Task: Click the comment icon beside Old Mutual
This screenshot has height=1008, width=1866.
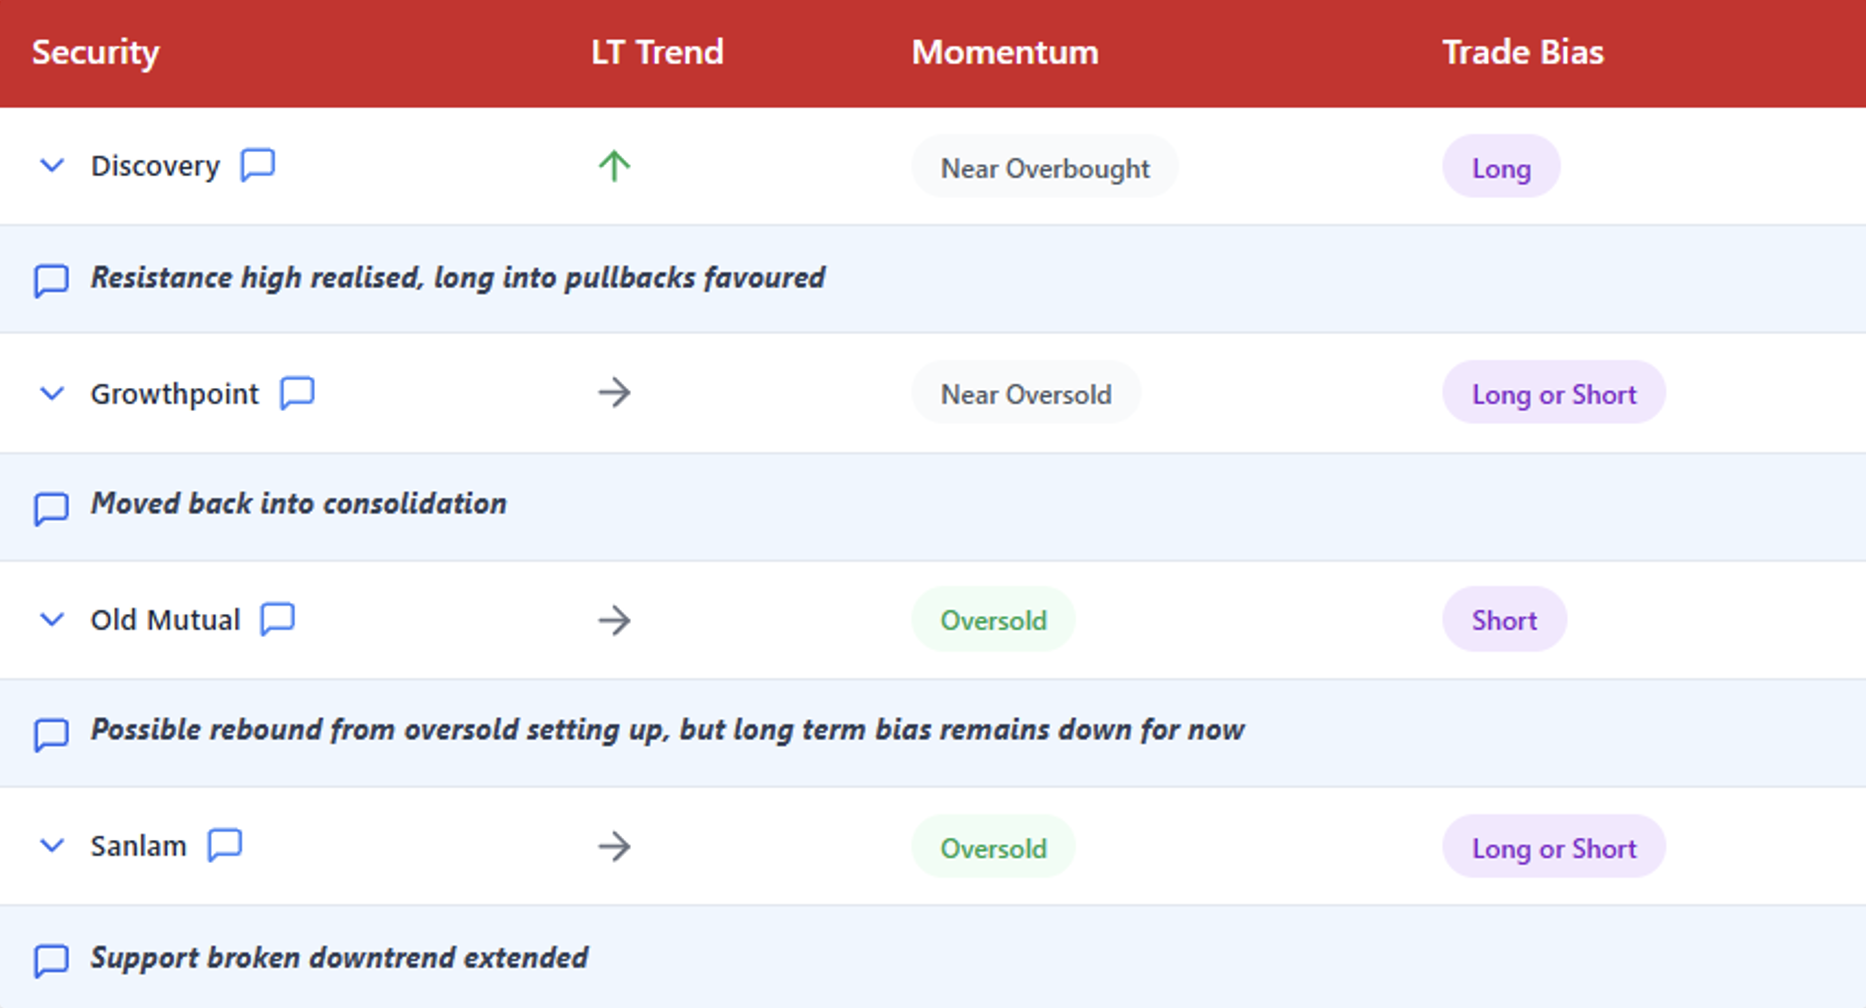Action: pos(277,619)
